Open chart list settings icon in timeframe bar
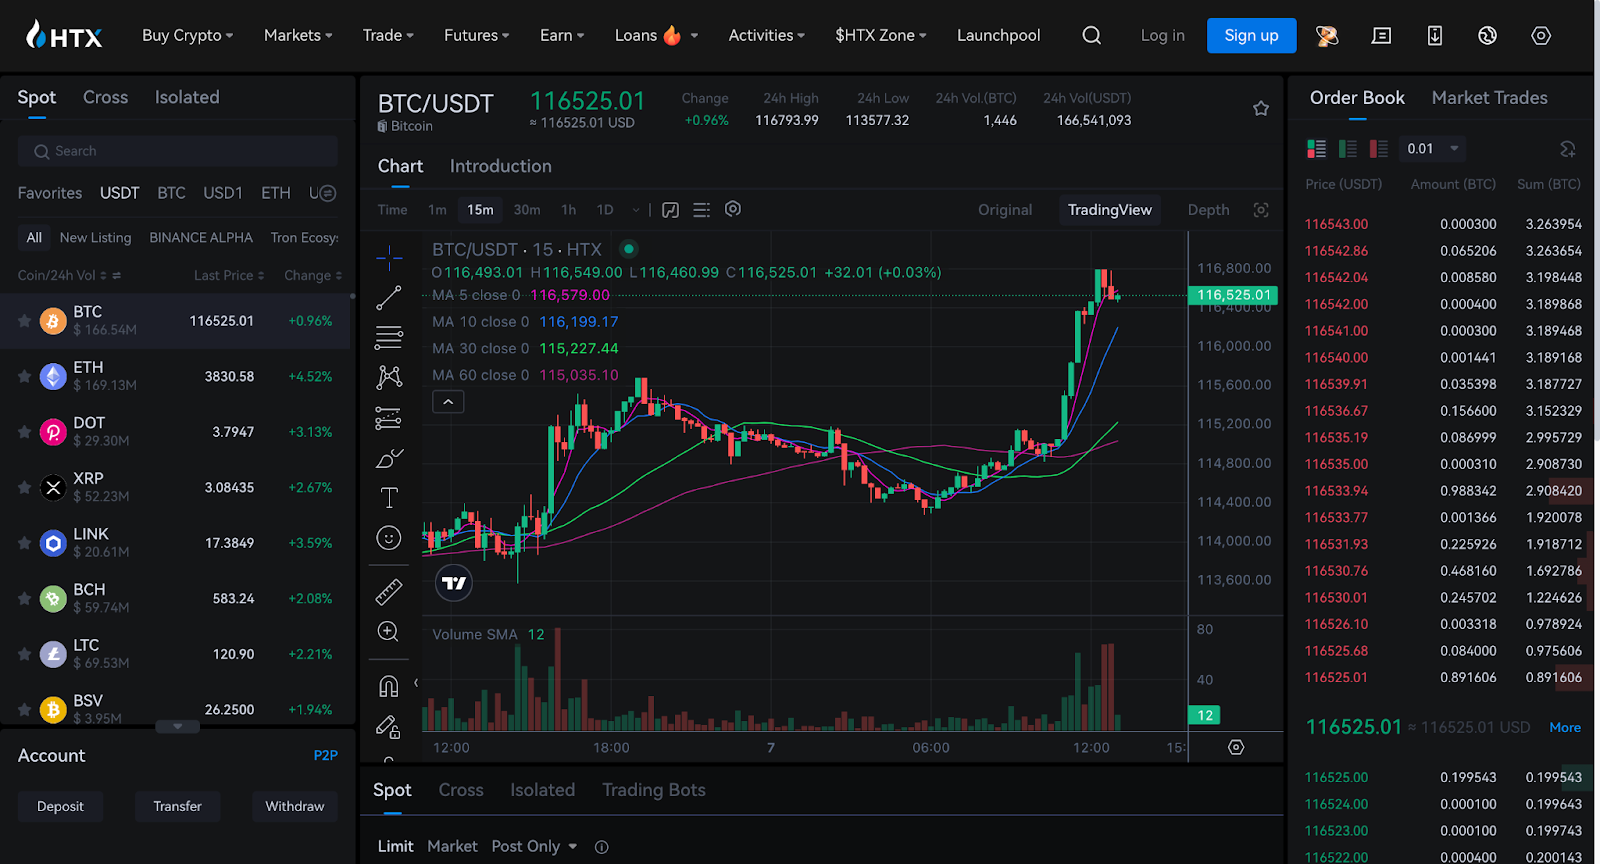 (701, 210)
